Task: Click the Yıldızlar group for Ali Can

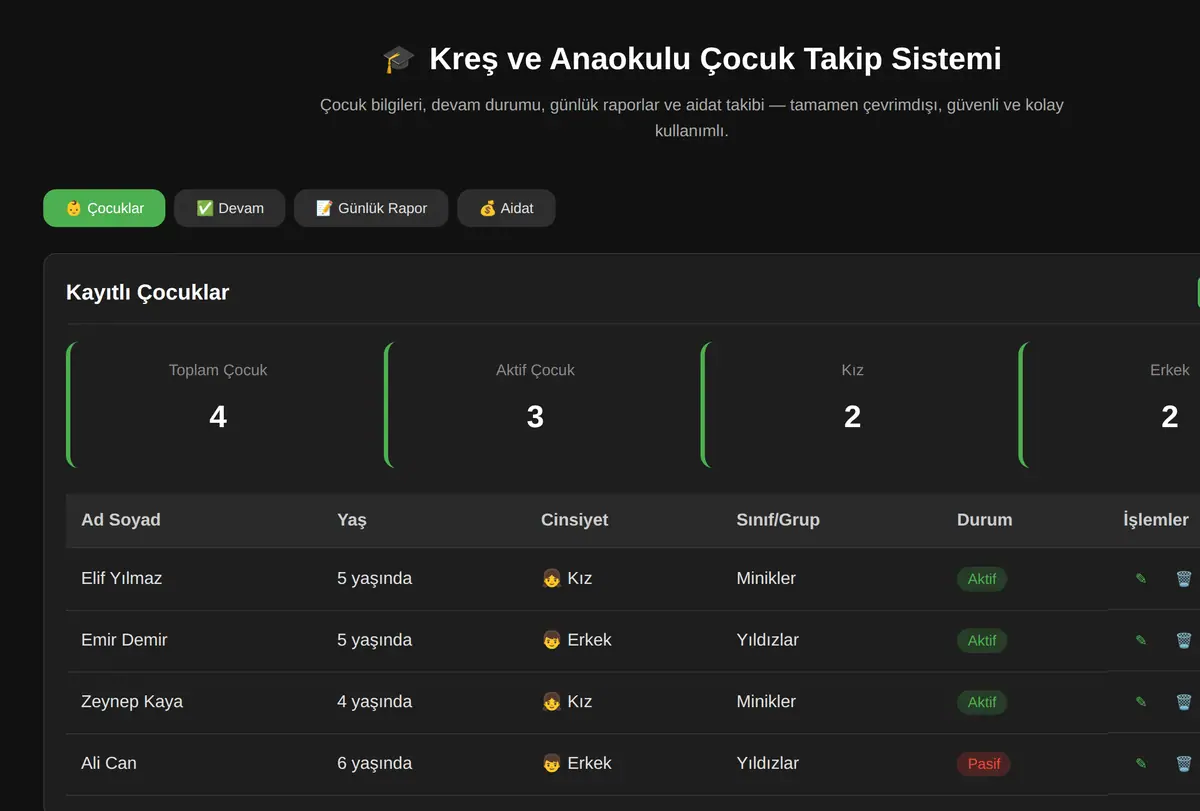Action: click(x=768, y=763)
